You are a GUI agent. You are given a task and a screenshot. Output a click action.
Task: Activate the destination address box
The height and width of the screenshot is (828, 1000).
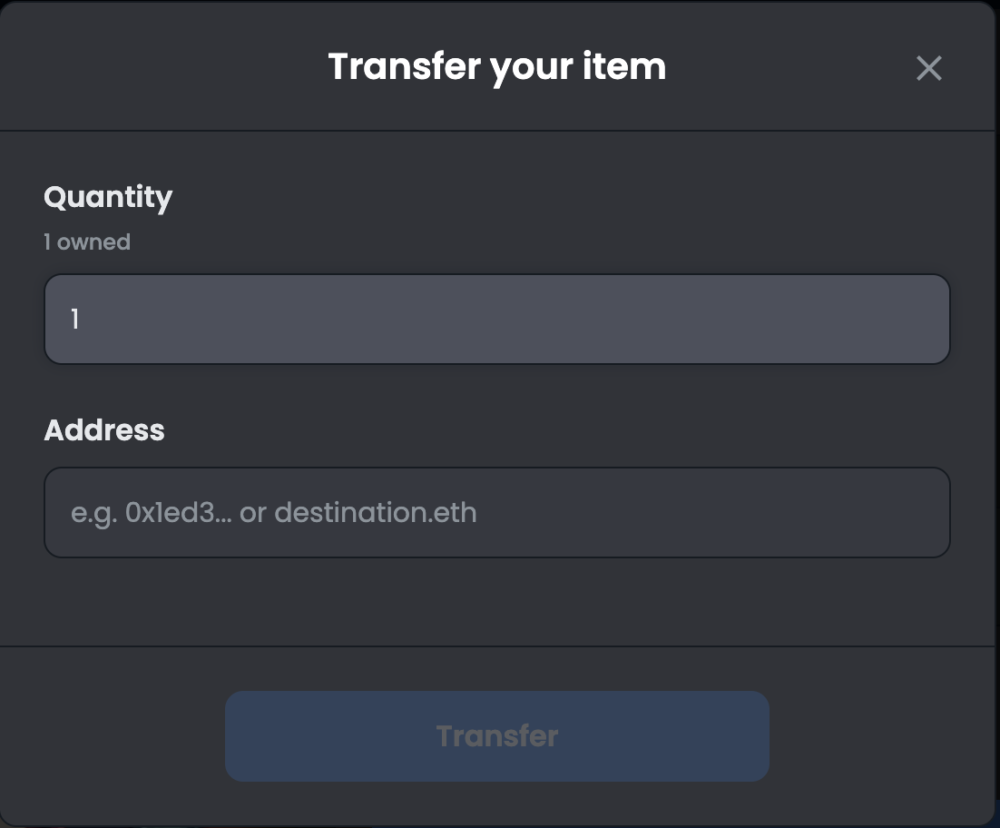[x=497, y=512]
